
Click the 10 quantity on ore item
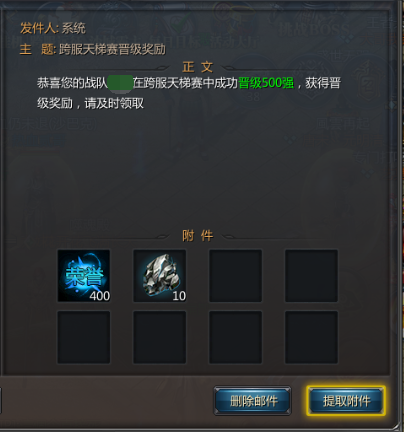[x=179, y=296]
